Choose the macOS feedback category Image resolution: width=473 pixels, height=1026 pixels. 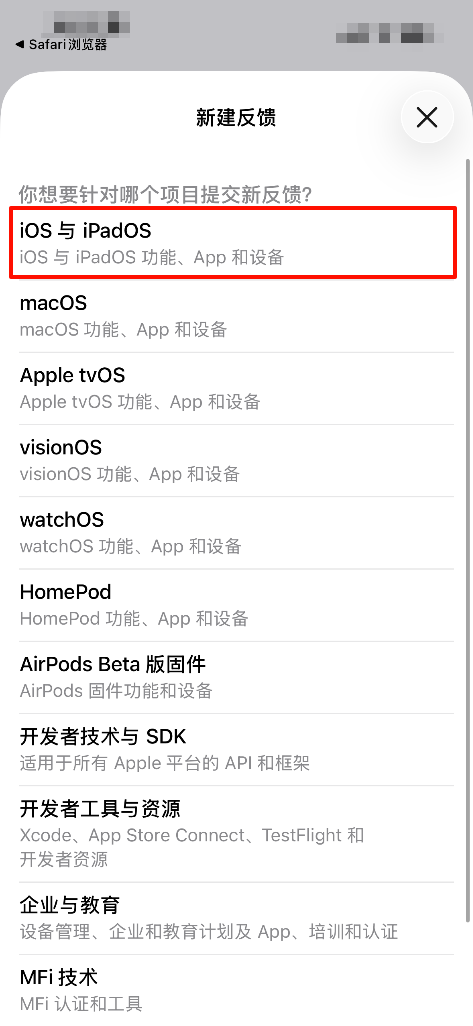pyautogui.click(x=236, y=316)
